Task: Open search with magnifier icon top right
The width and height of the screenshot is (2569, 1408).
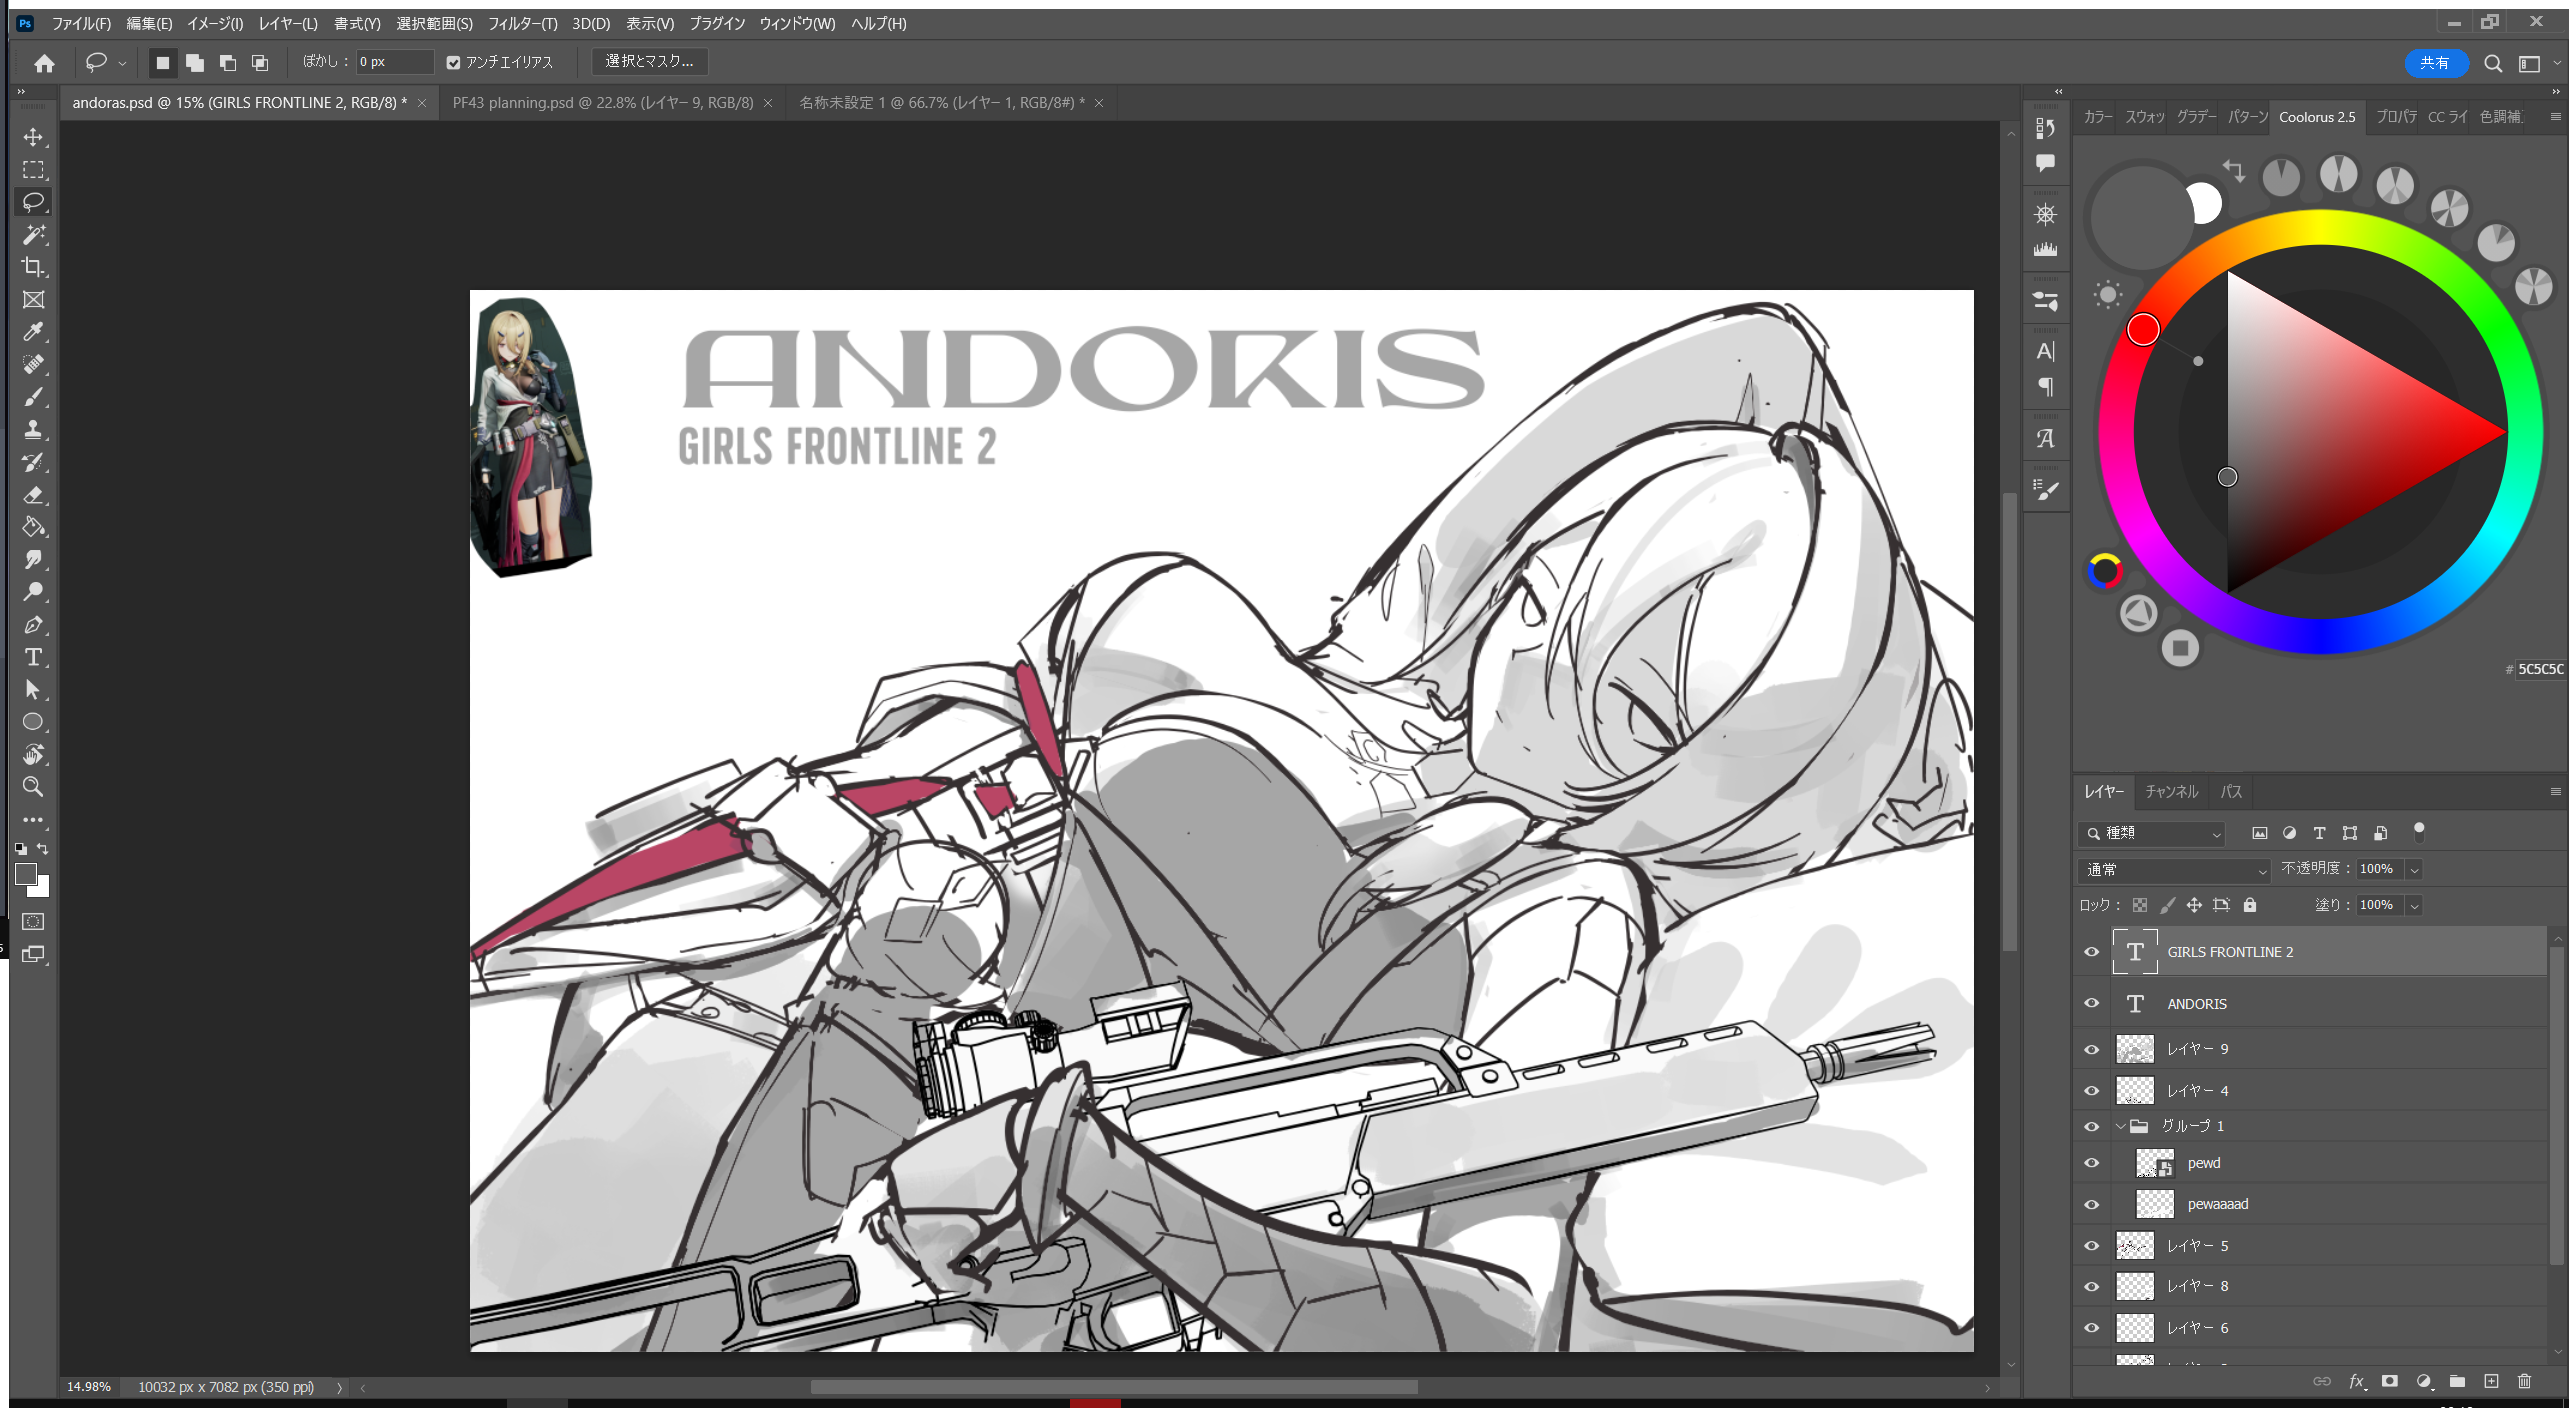Action: pos(2493,63)
